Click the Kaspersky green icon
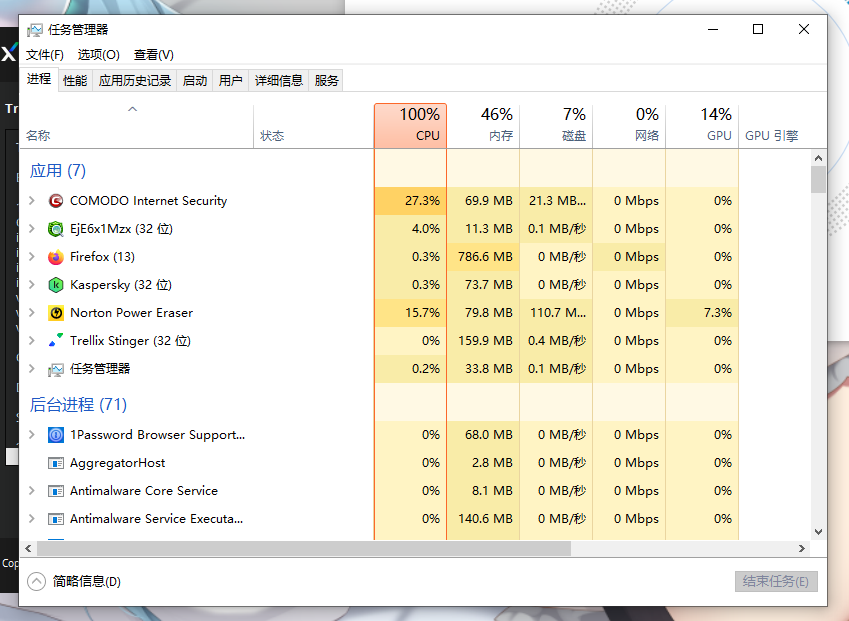Screen dimensions: 849x621 pos(56,285)
